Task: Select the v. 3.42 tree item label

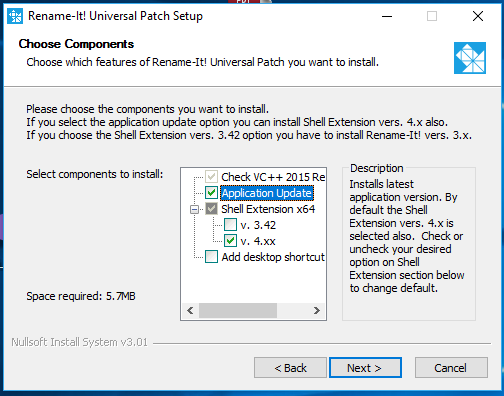Action: pos(258,225)
